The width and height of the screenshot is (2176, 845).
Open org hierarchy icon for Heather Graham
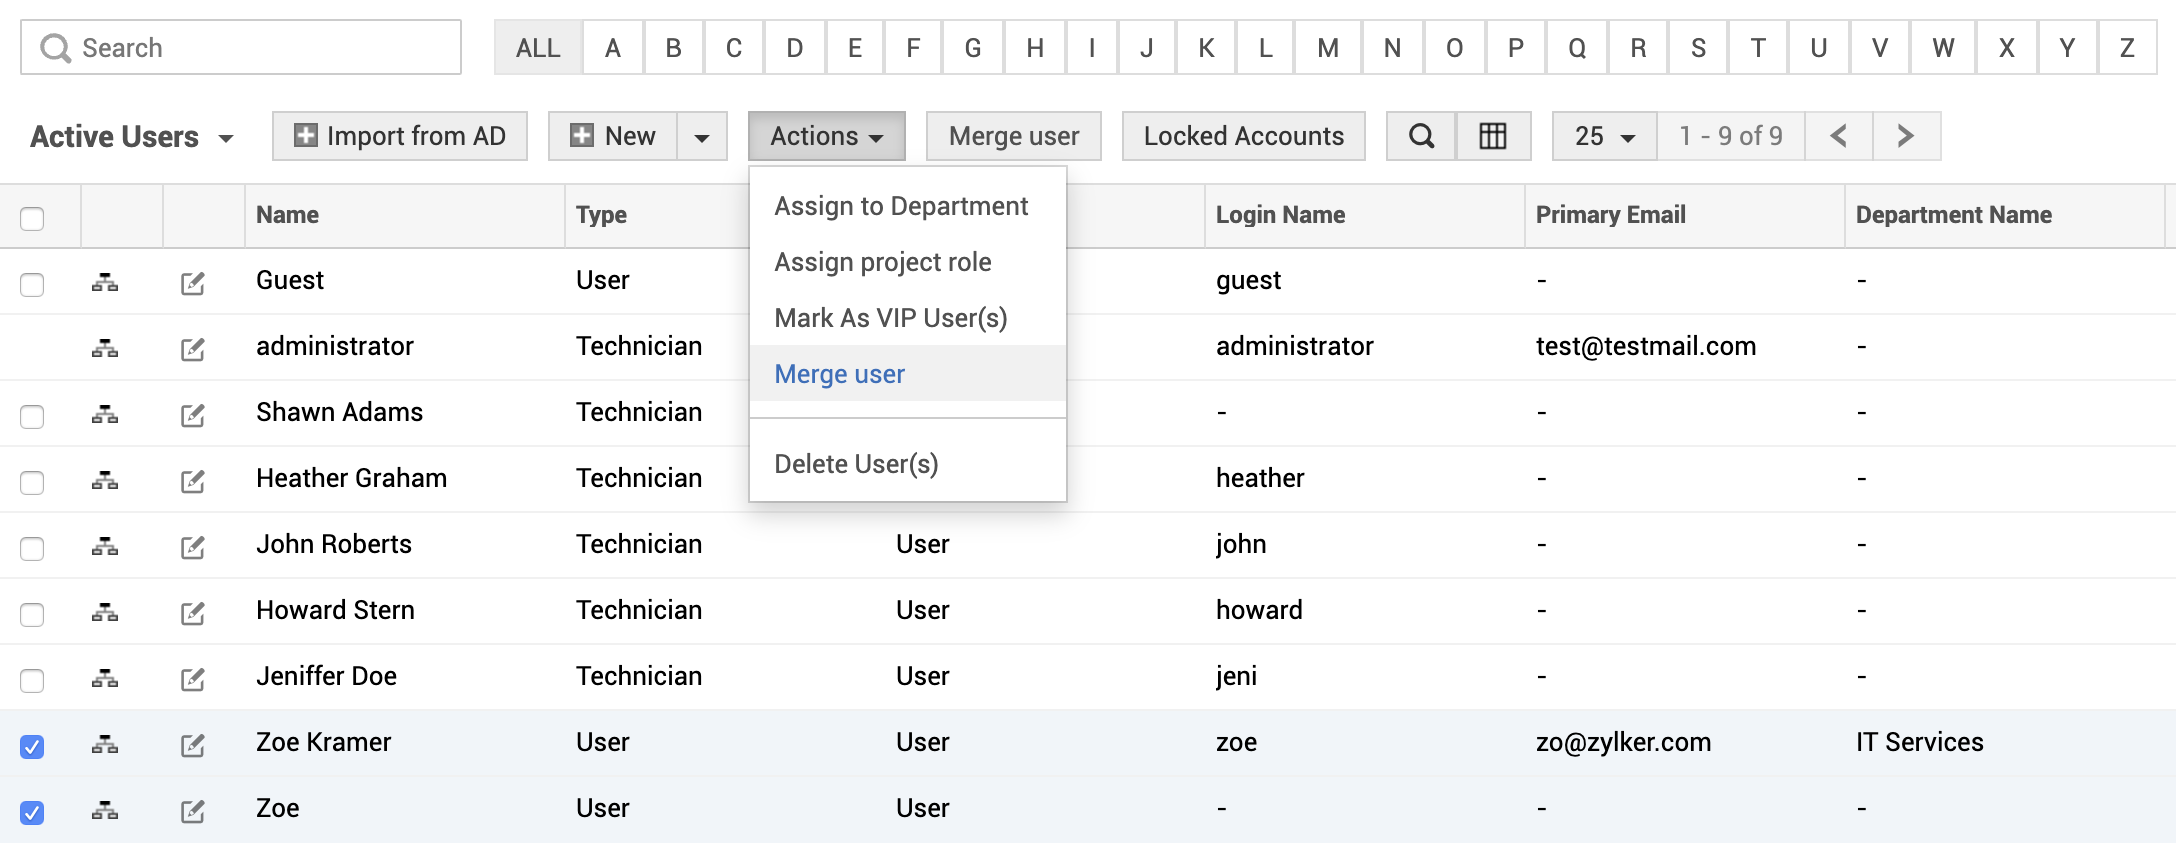pyautogui.click(x=105, y=481)
